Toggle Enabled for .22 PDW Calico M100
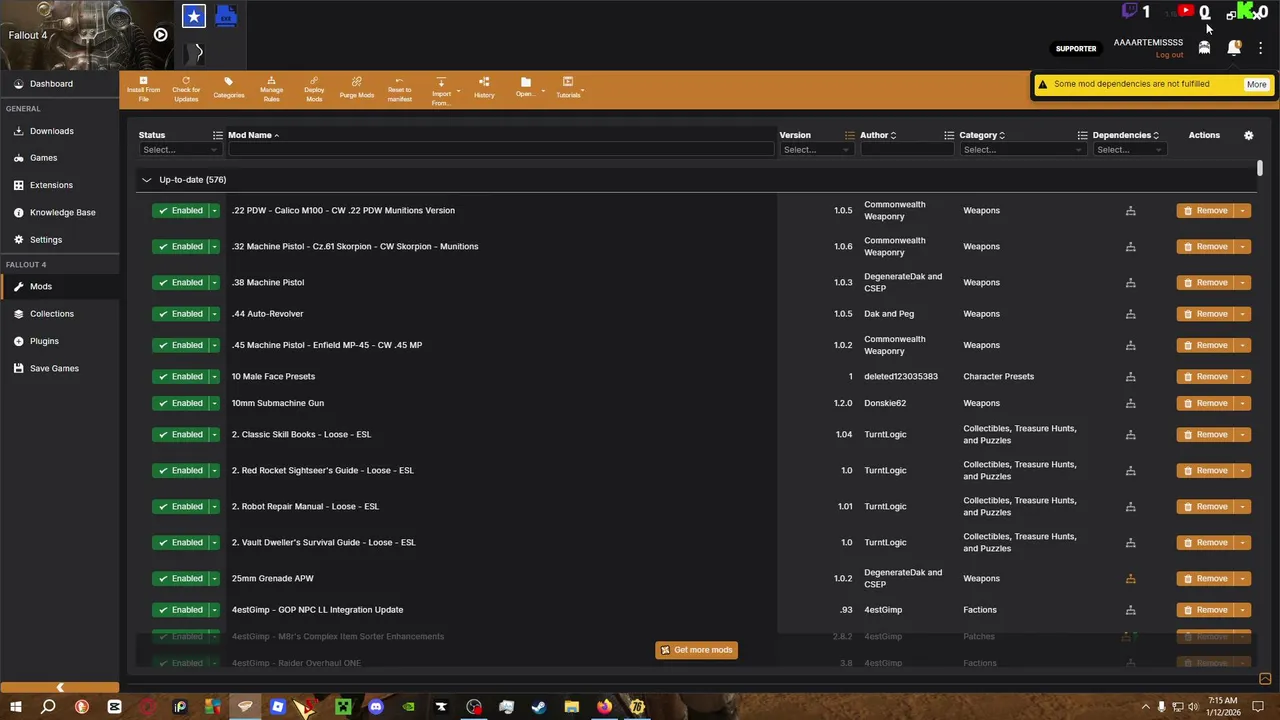1280x720 pixels. pos(179,211)
